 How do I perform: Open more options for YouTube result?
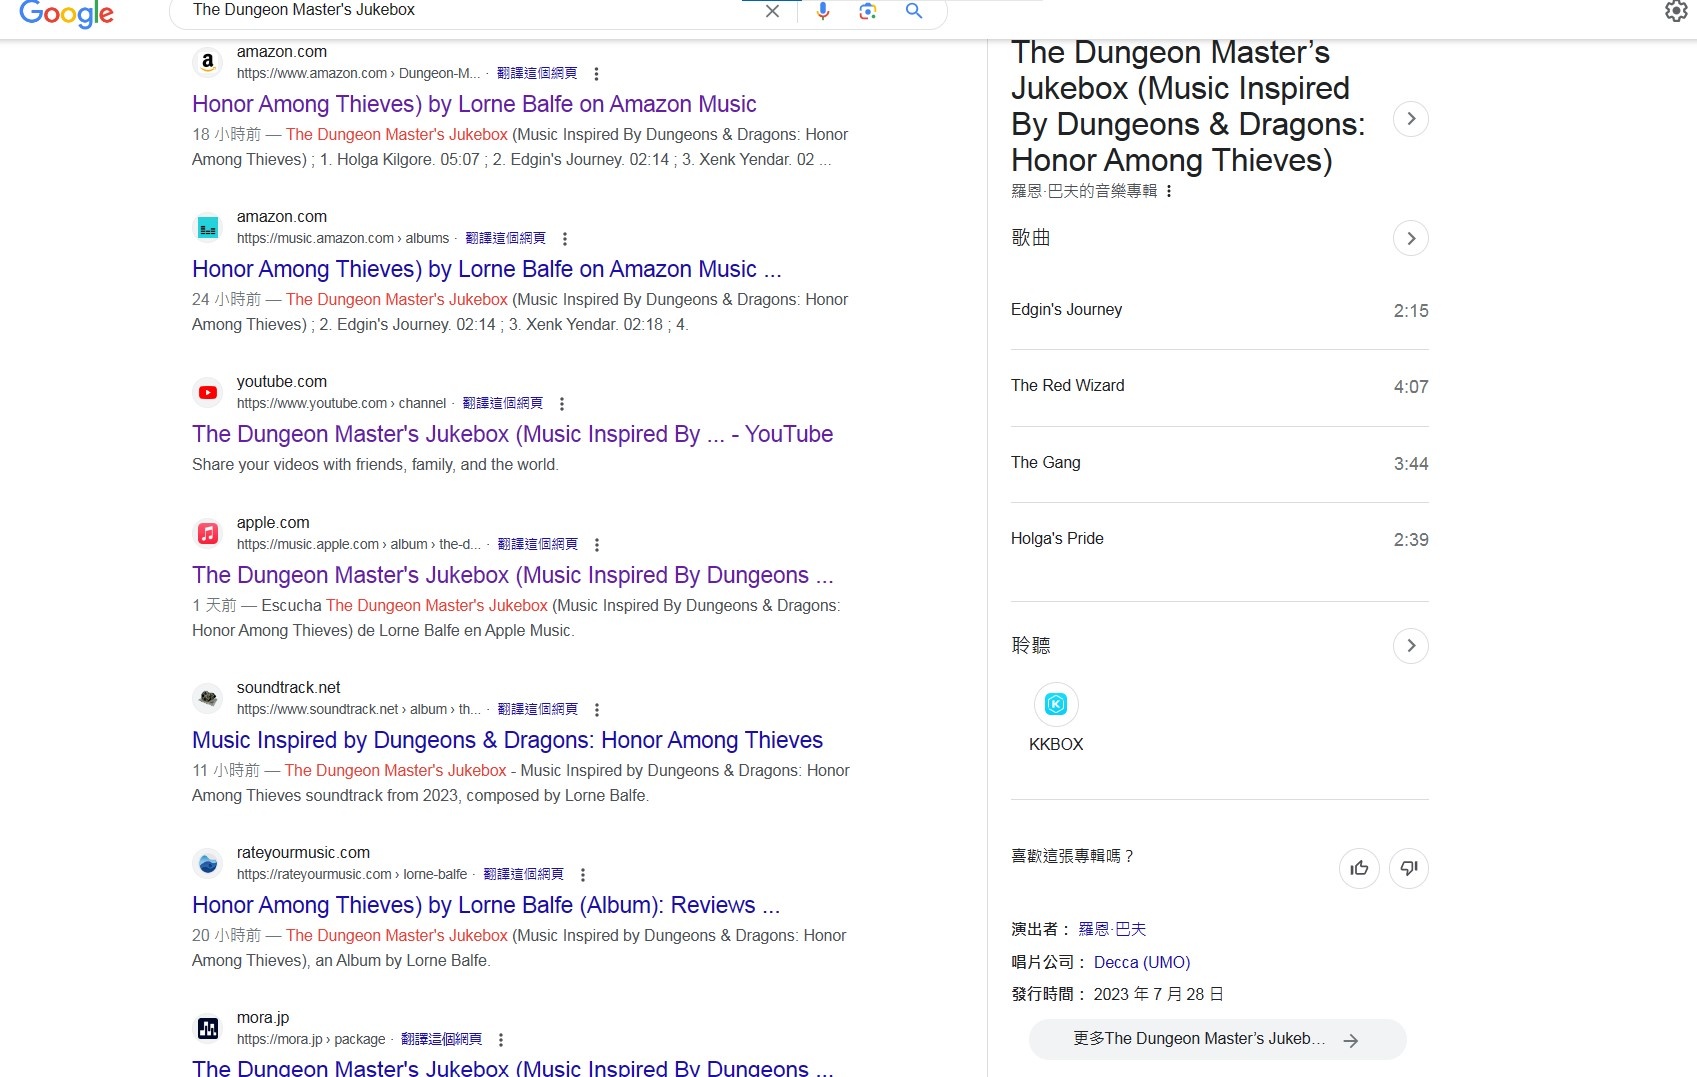562,404
